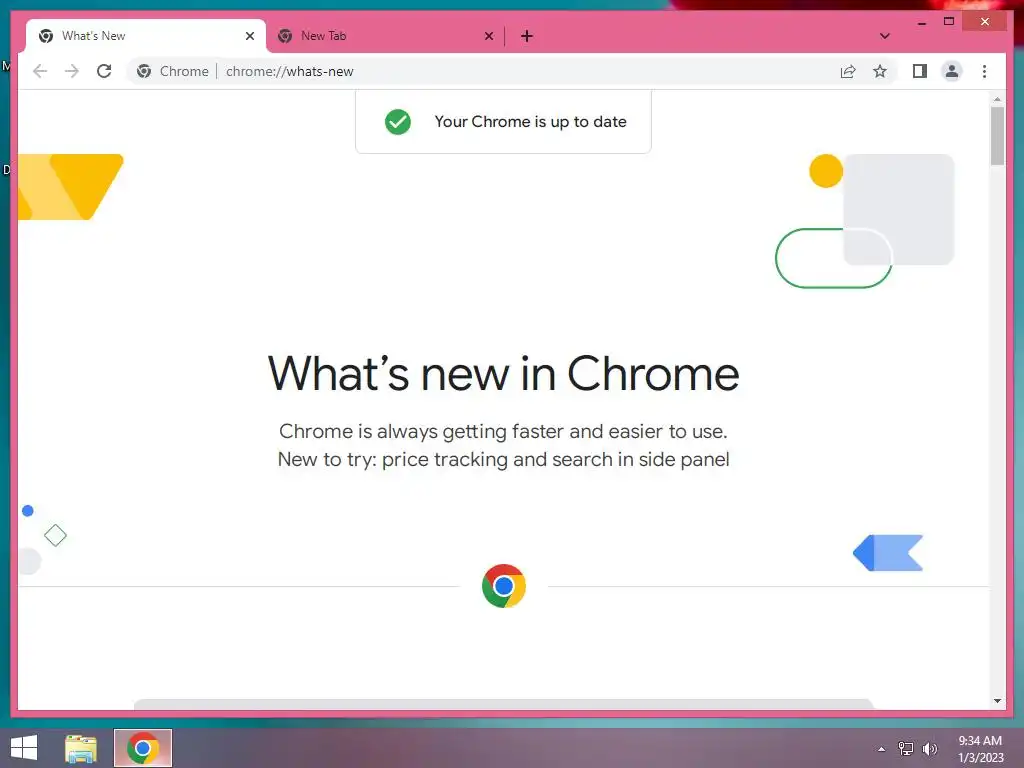Open the profile avatar button
Image resolution: width=1024 pixels, height=768 pixels.
pos(952,71)
